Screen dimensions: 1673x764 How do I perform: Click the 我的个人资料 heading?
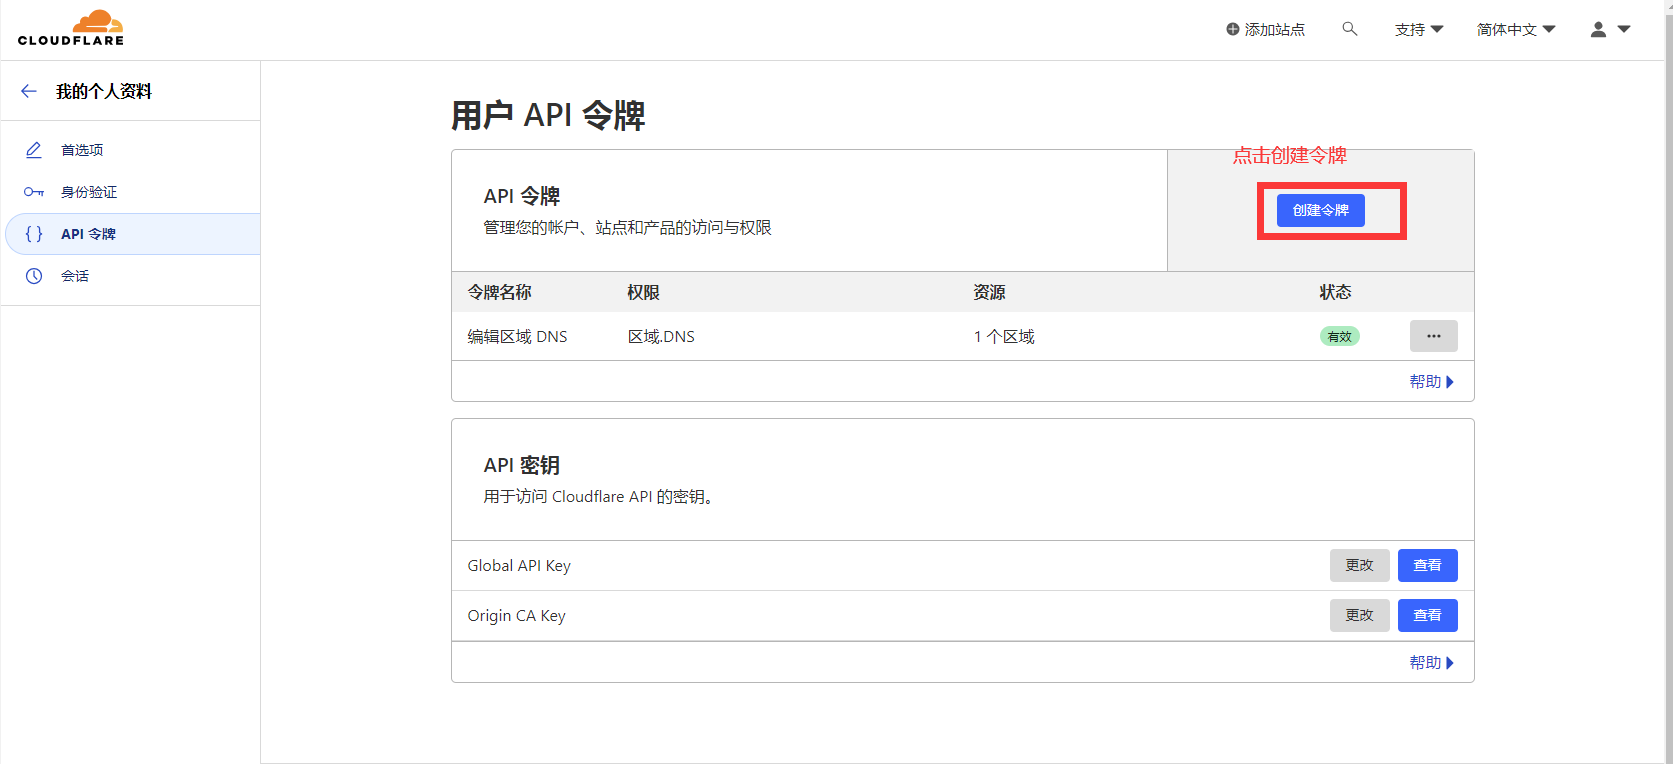[x=104, y=91]
